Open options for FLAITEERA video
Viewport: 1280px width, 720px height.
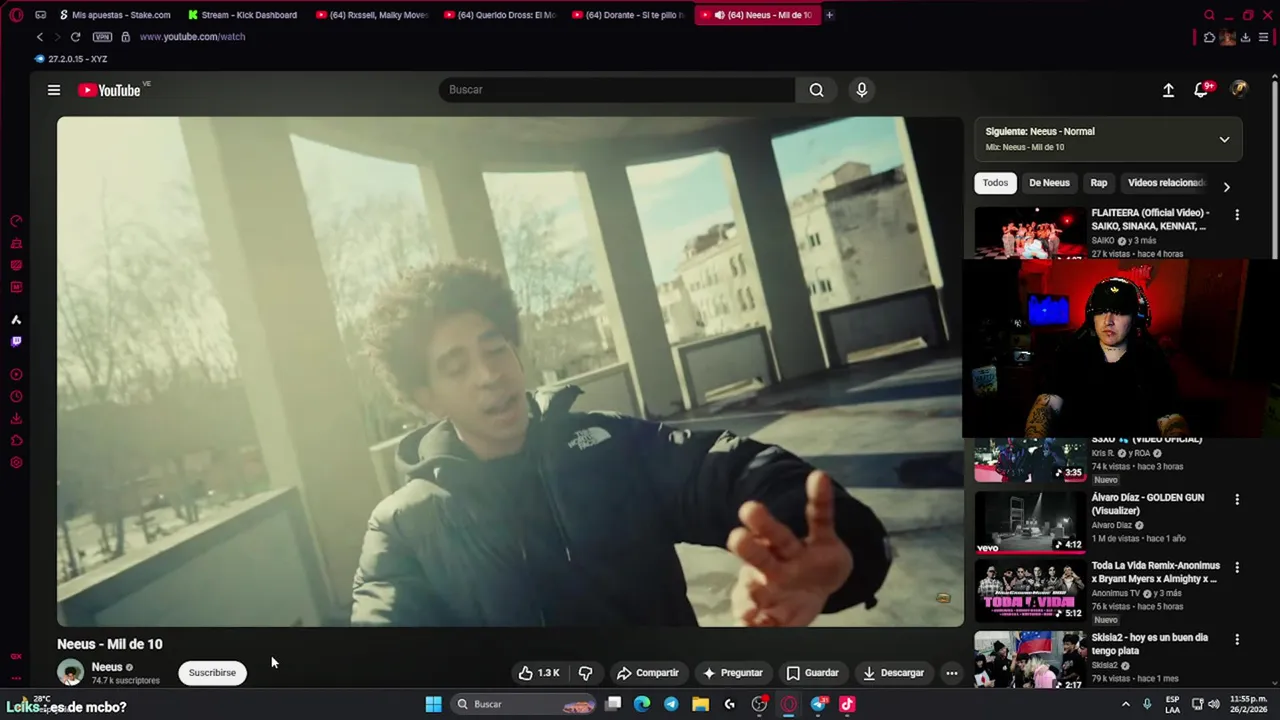[1237, 215]
